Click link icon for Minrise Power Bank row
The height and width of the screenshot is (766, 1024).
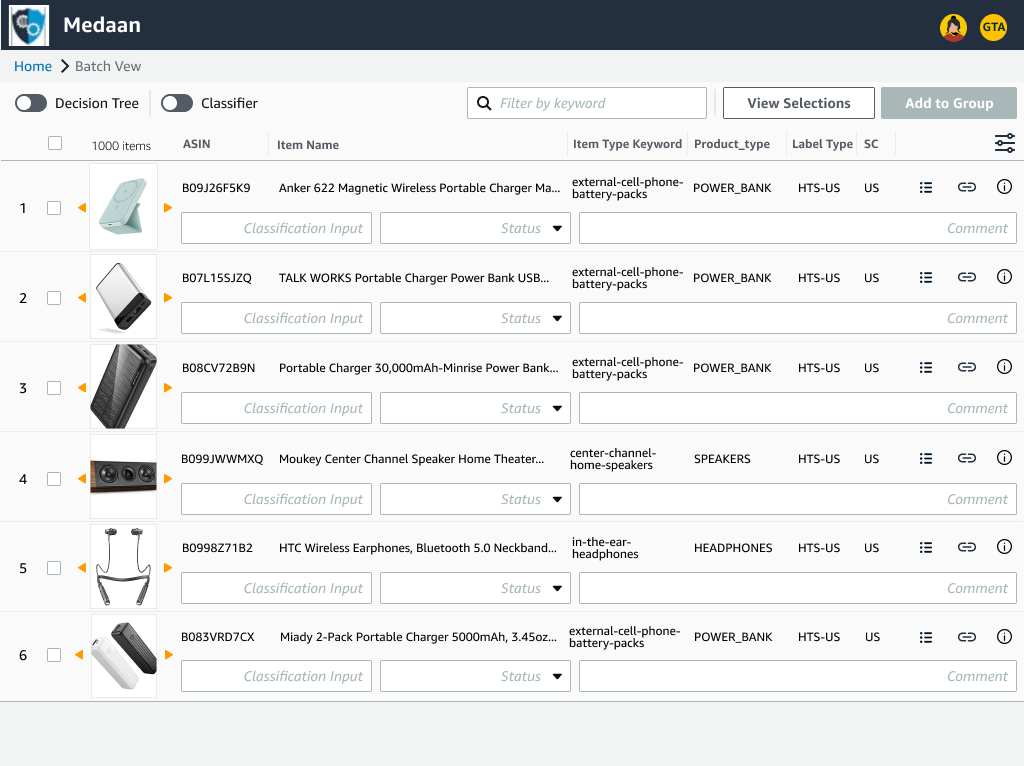967,368
